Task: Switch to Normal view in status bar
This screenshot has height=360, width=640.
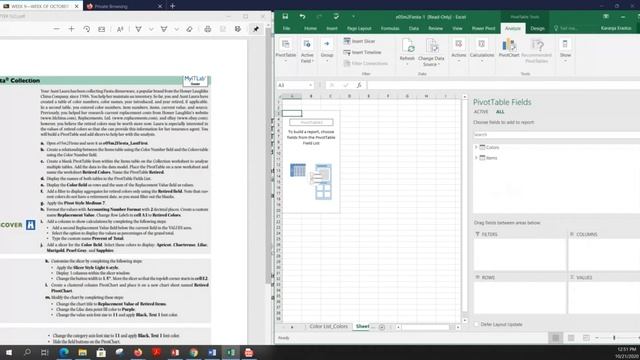Action: click(x=556, y=338)
